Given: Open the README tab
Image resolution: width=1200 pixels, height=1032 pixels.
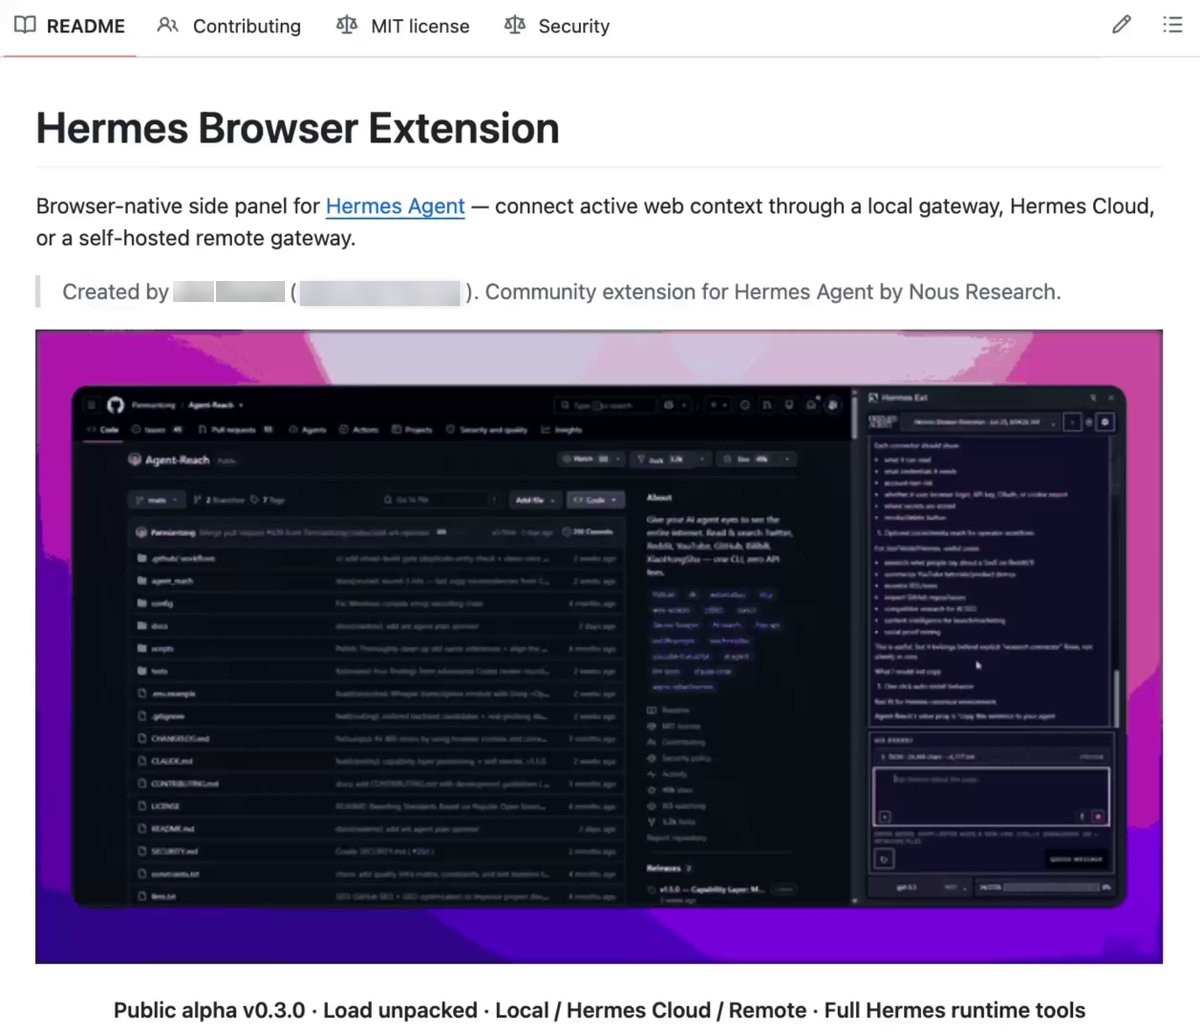Looking at the screenshot, I should [69, 26].
